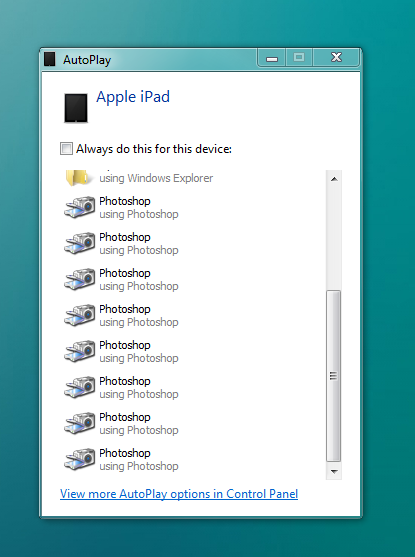Click the scrollbar up arrow
This screenshot has width=415, height=557.
(x=334, y=179)
